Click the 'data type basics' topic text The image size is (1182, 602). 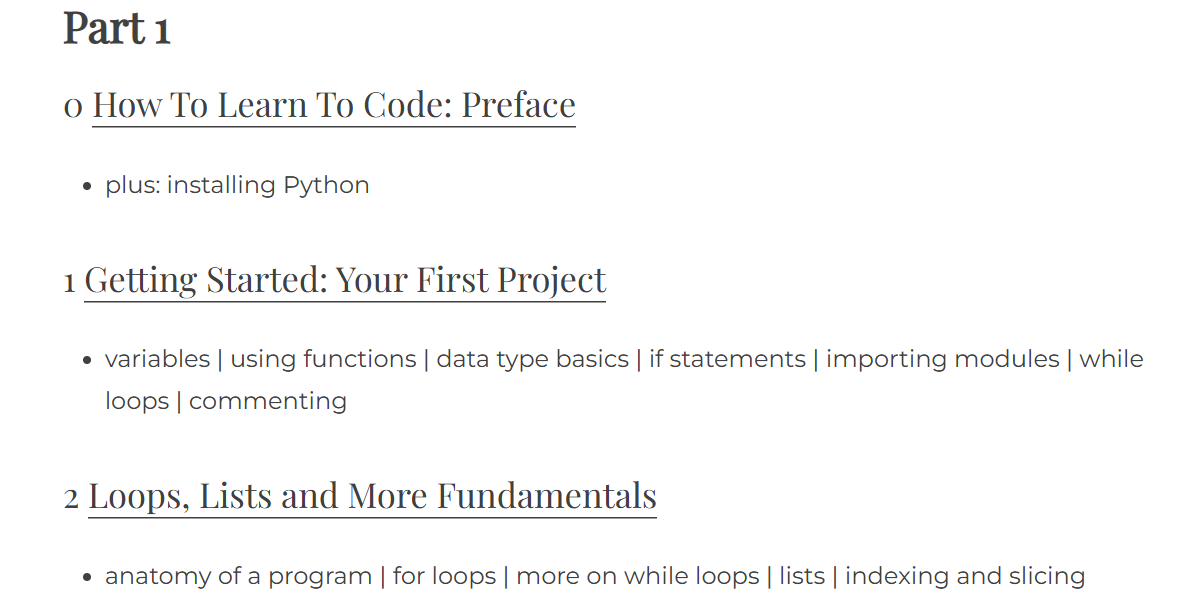pos(532,359)
